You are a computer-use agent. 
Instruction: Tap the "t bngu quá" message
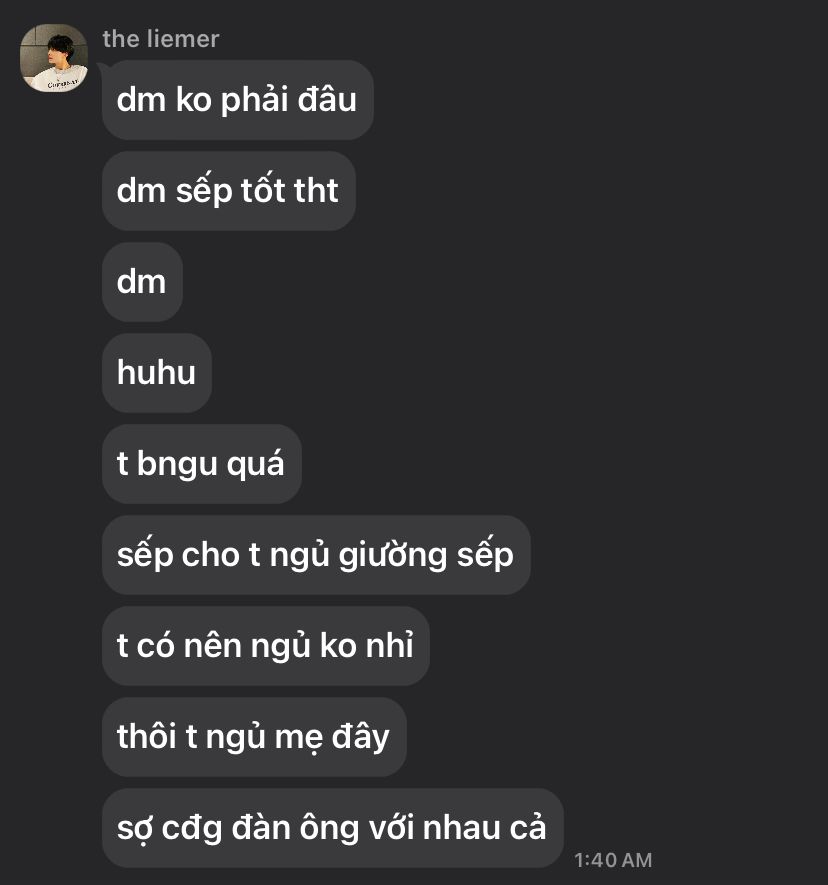coord(201,464)
